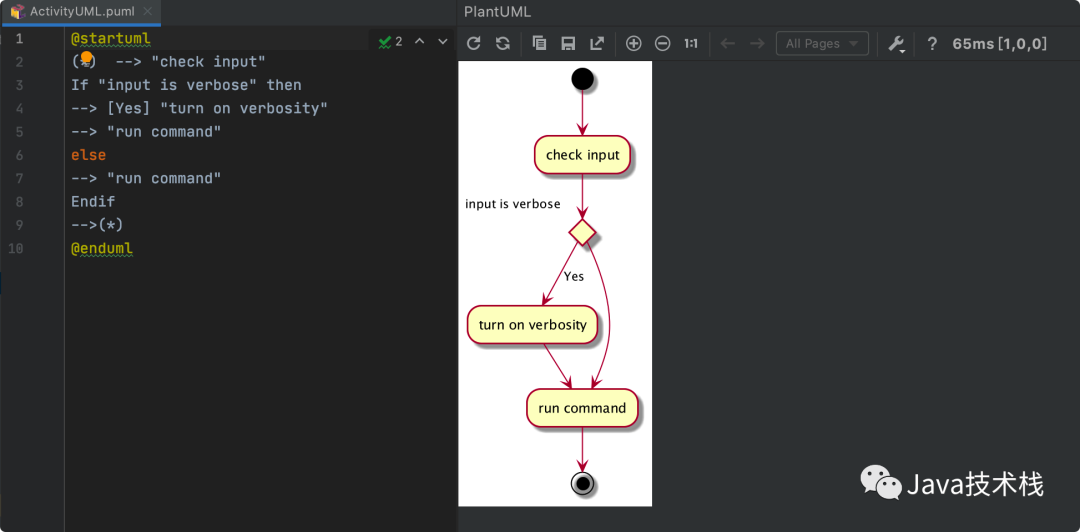Click the Yes branch label in the diagram
Image resolution: width=1080 pixels, height=532 pixels.
tap(574, 276)
